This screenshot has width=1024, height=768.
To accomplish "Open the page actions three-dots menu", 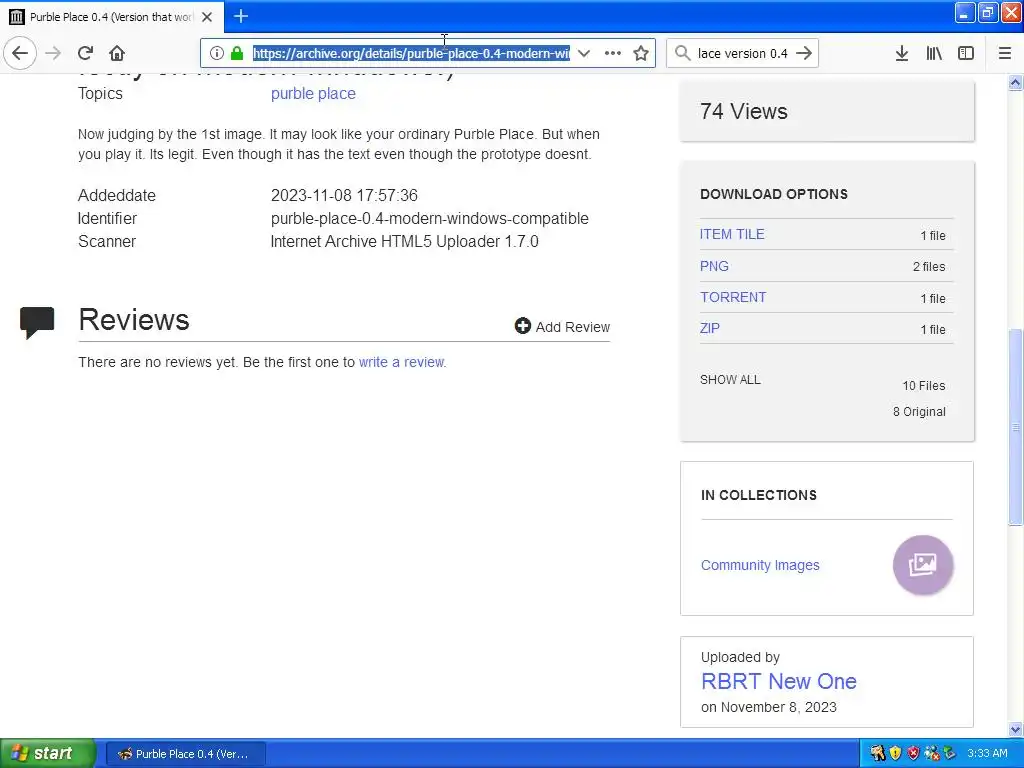I will tap(613, 53).
